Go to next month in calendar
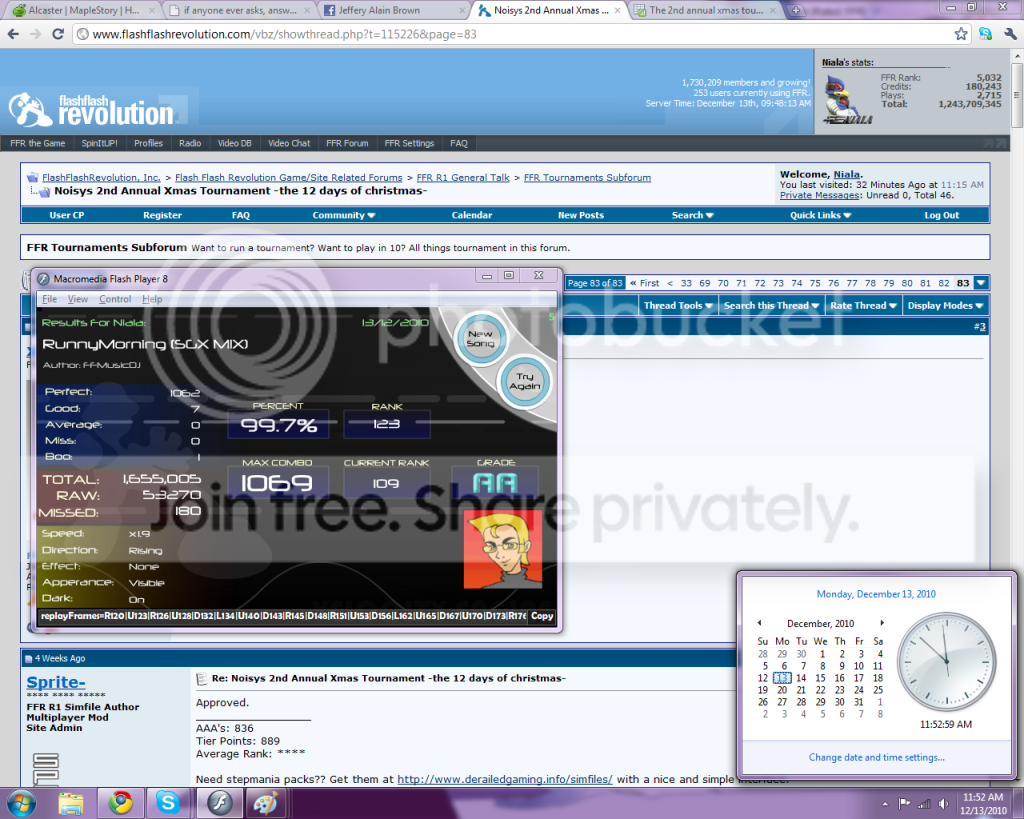This screenshot has width=1024, height=819. coord(881,623)
